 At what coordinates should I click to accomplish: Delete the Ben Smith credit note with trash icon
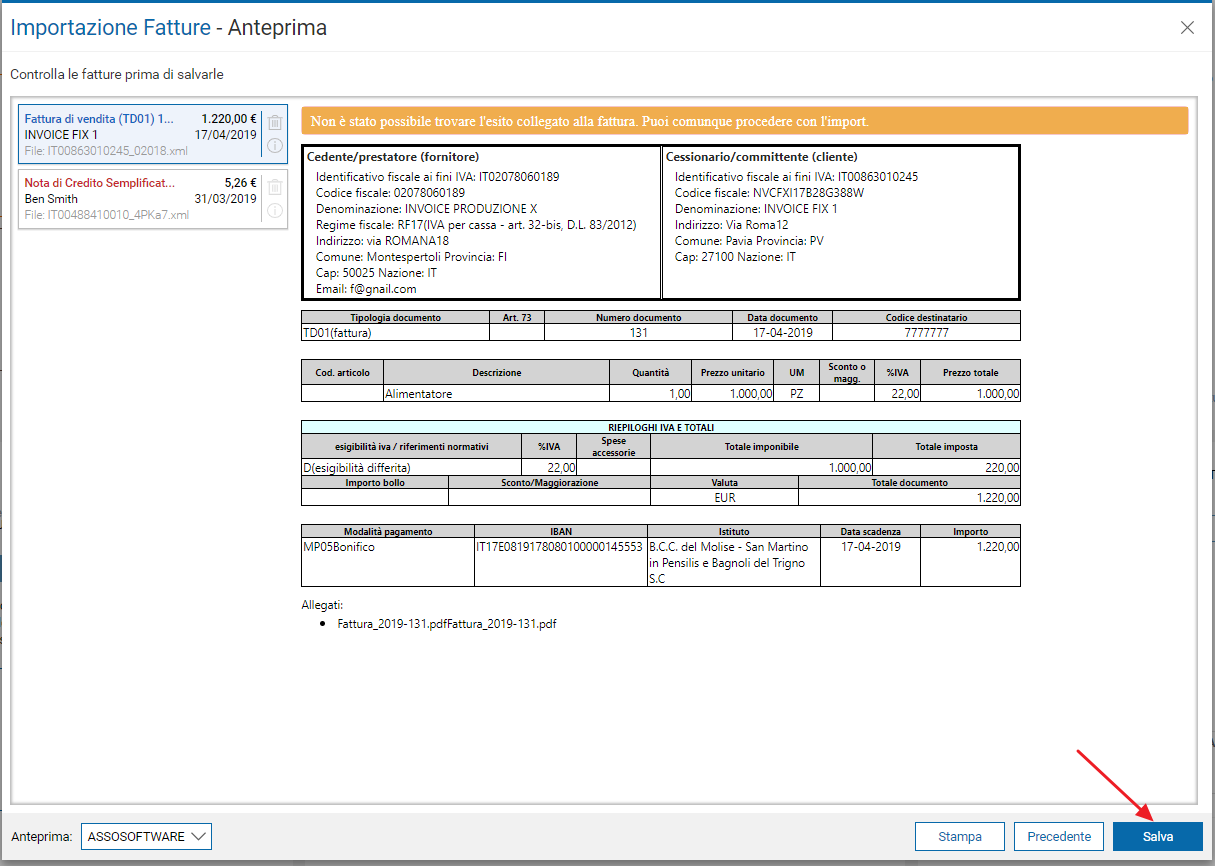point(275,188)
